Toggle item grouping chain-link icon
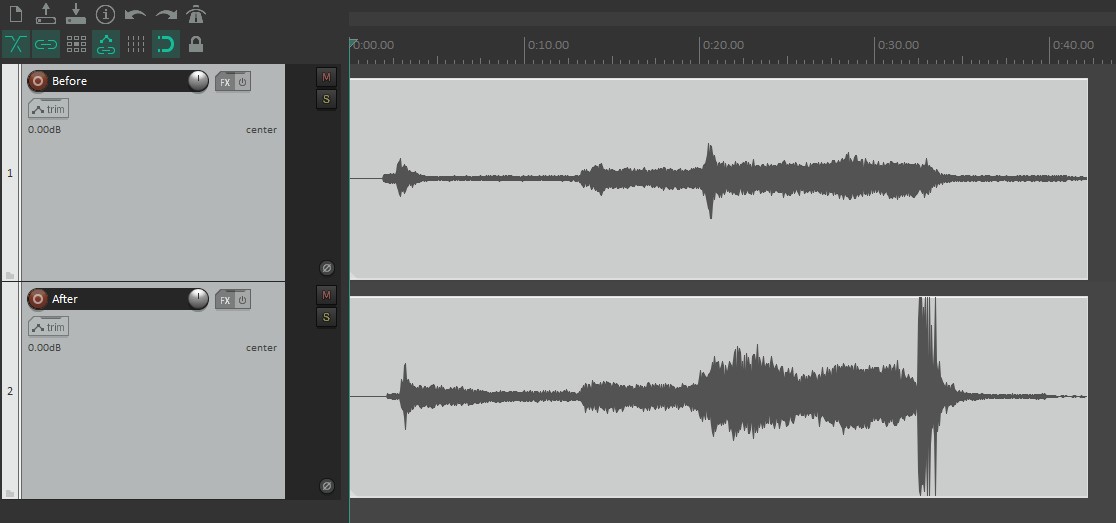This screenshot has width=1116, height=523. 46,44
